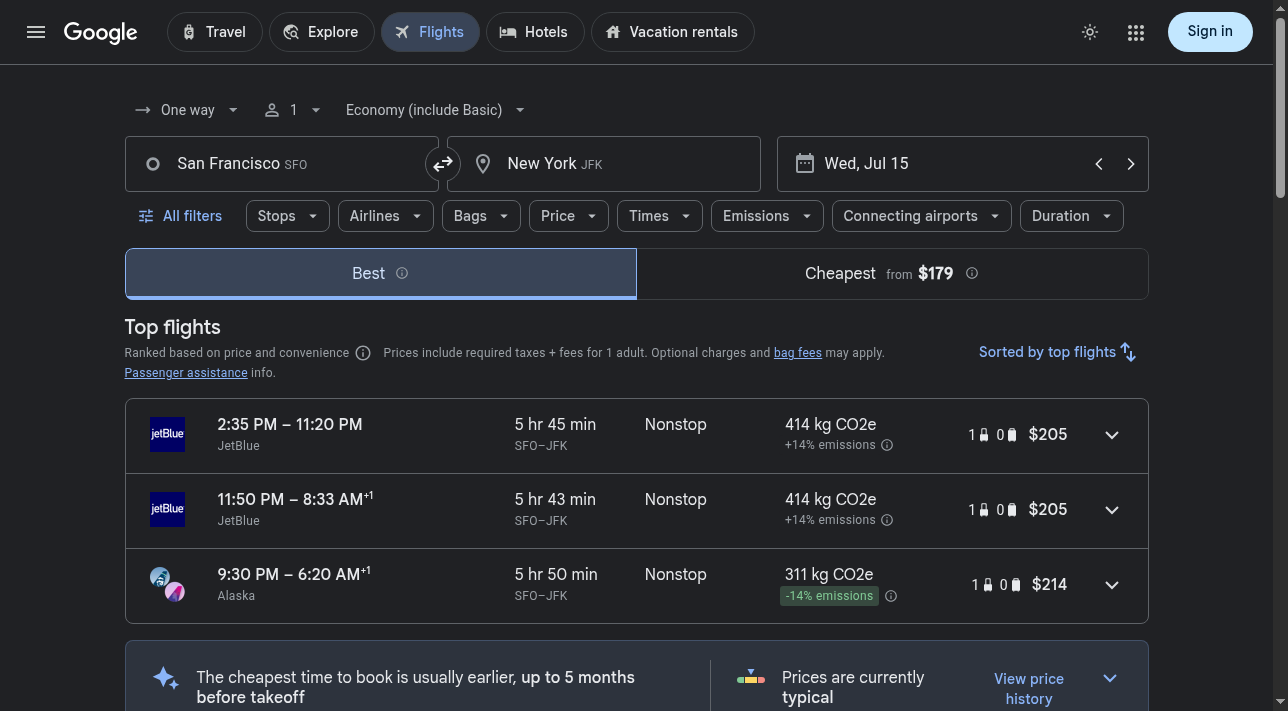Switch to the Explore tab
This screenshot has height=711, width=1288.
[322, 32]
